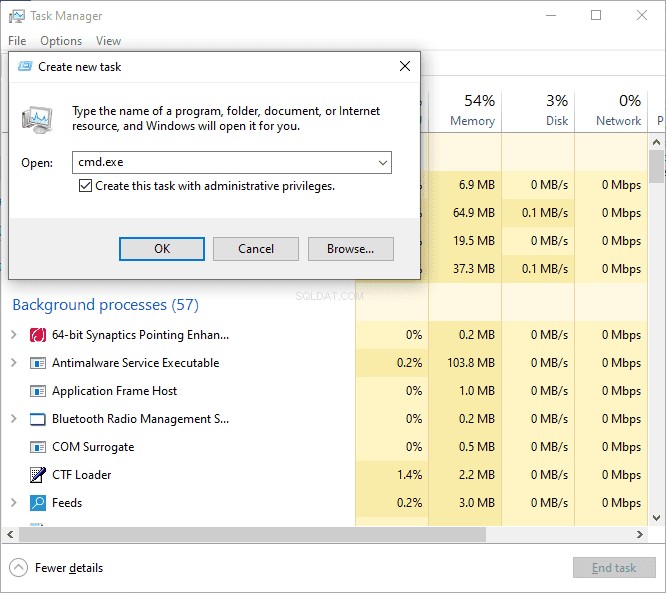Click the vertical scrollbar down arrow
The height and width of the screenshot is (593, 666).
656,518
